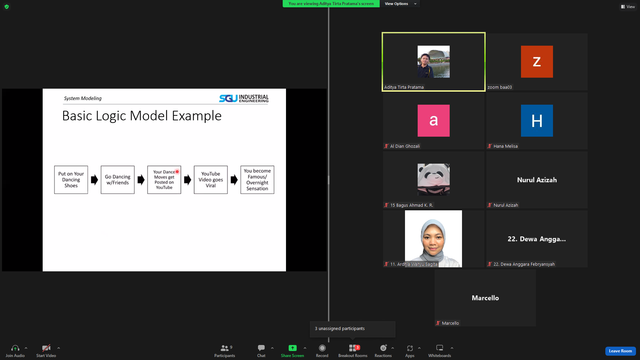Image resolution: width=640 pixels, height=360 pixels.
Task: Select Al Dian Ghozali's participant tile
Action: tap(433, 121)
